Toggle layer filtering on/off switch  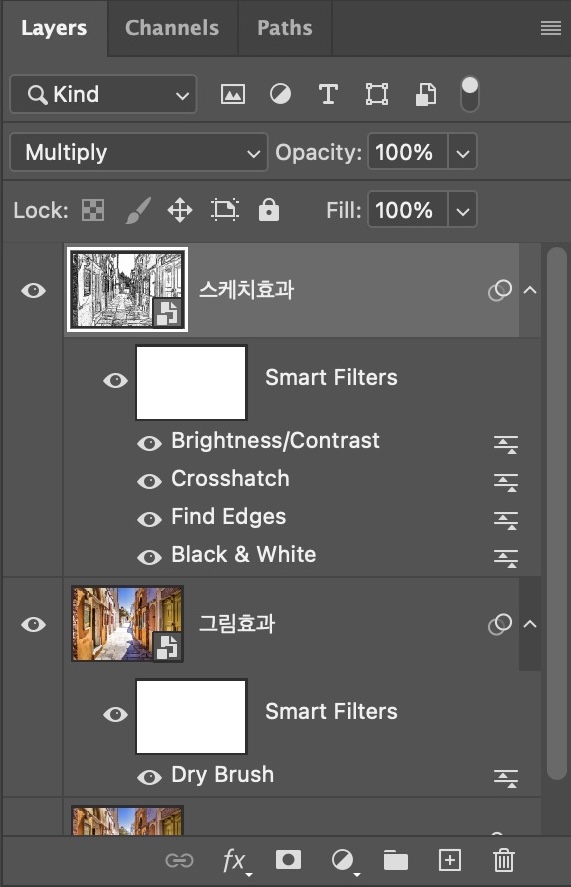click(470, 94)
